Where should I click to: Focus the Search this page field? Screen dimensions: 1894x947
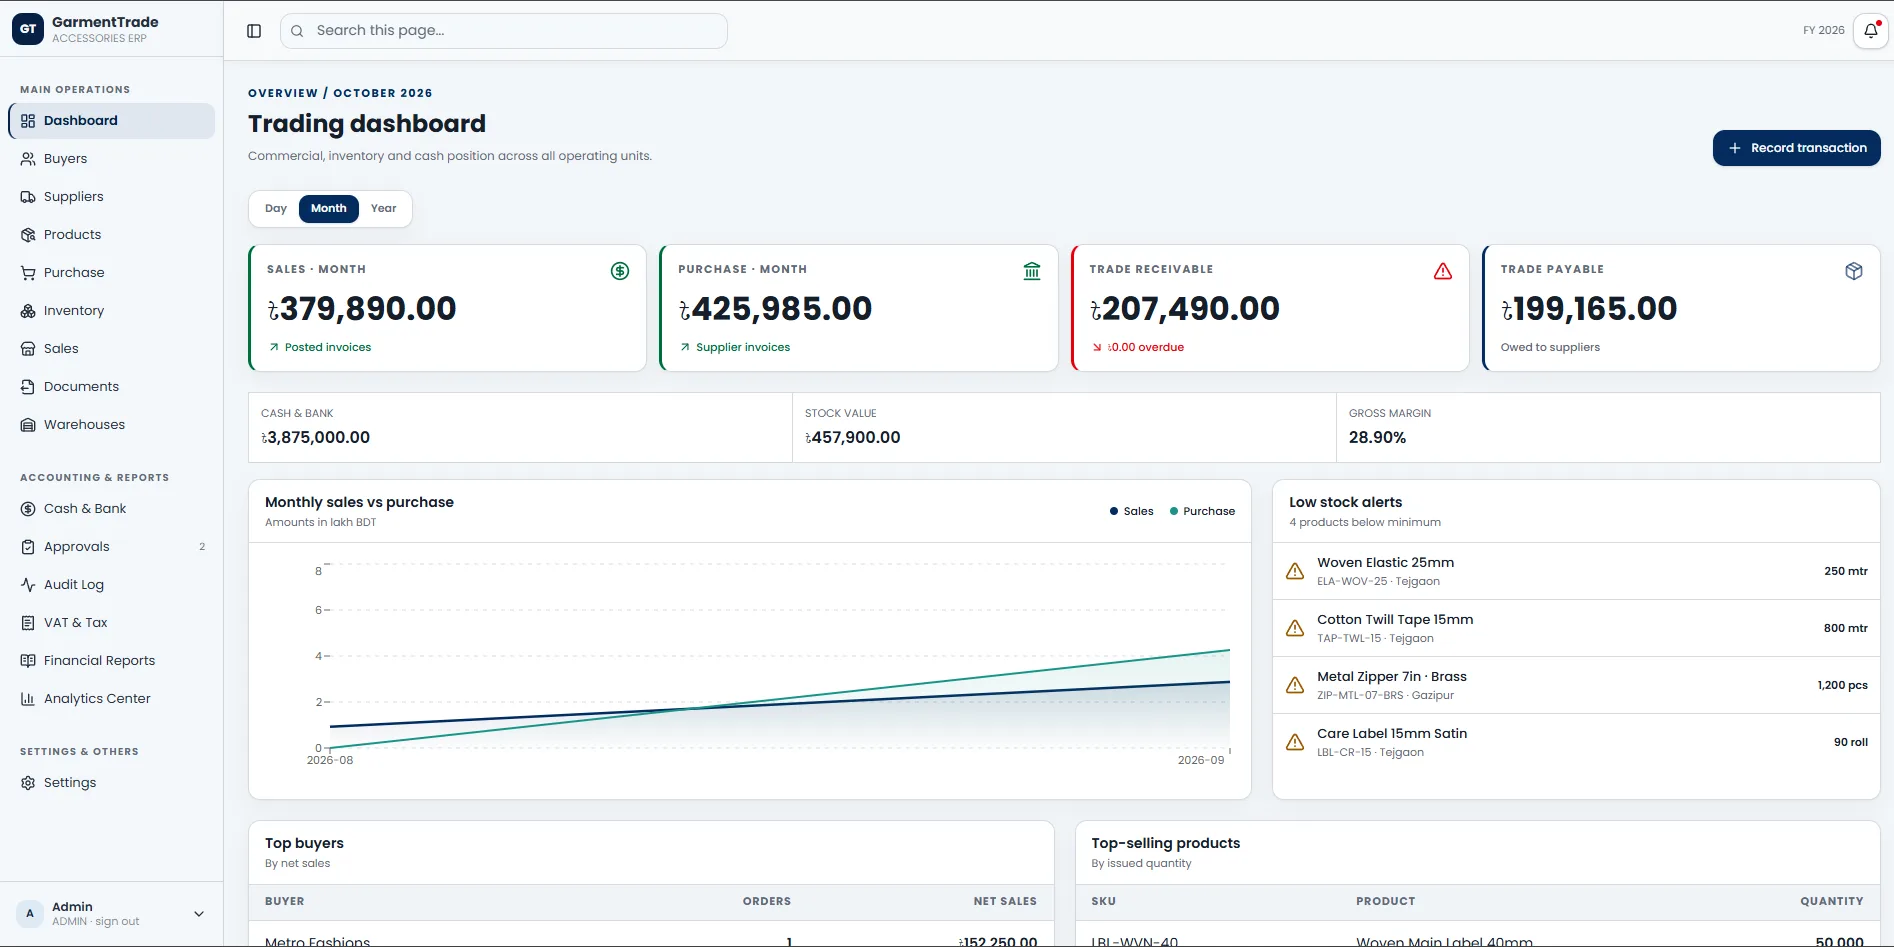(504, 31)
